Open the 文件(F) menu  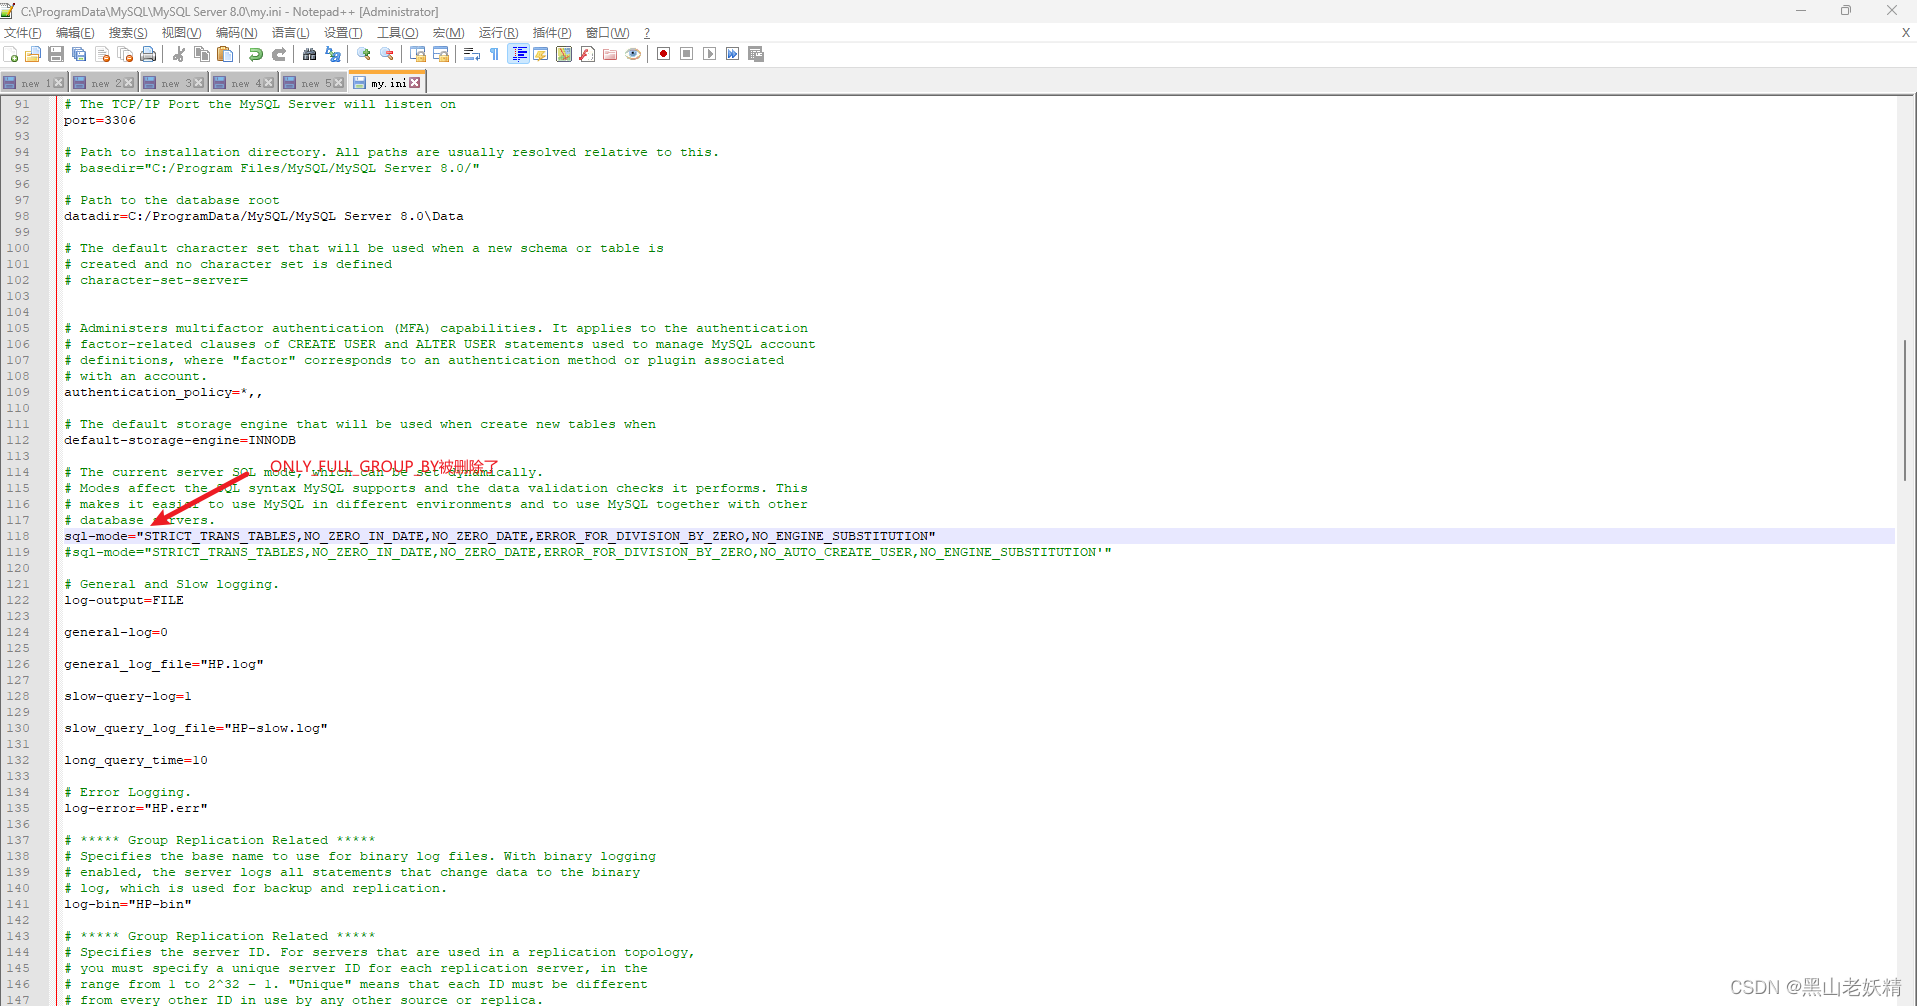pyautogui.click(x=23, y=33)
